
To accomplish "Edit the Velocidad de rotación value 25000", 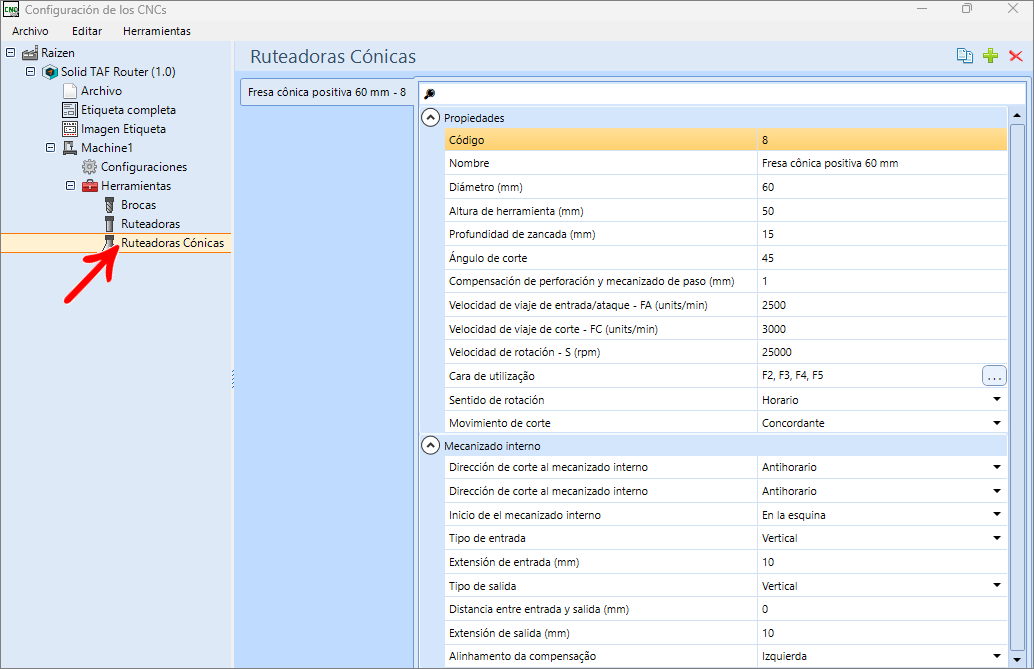I will tap(882, 352).
